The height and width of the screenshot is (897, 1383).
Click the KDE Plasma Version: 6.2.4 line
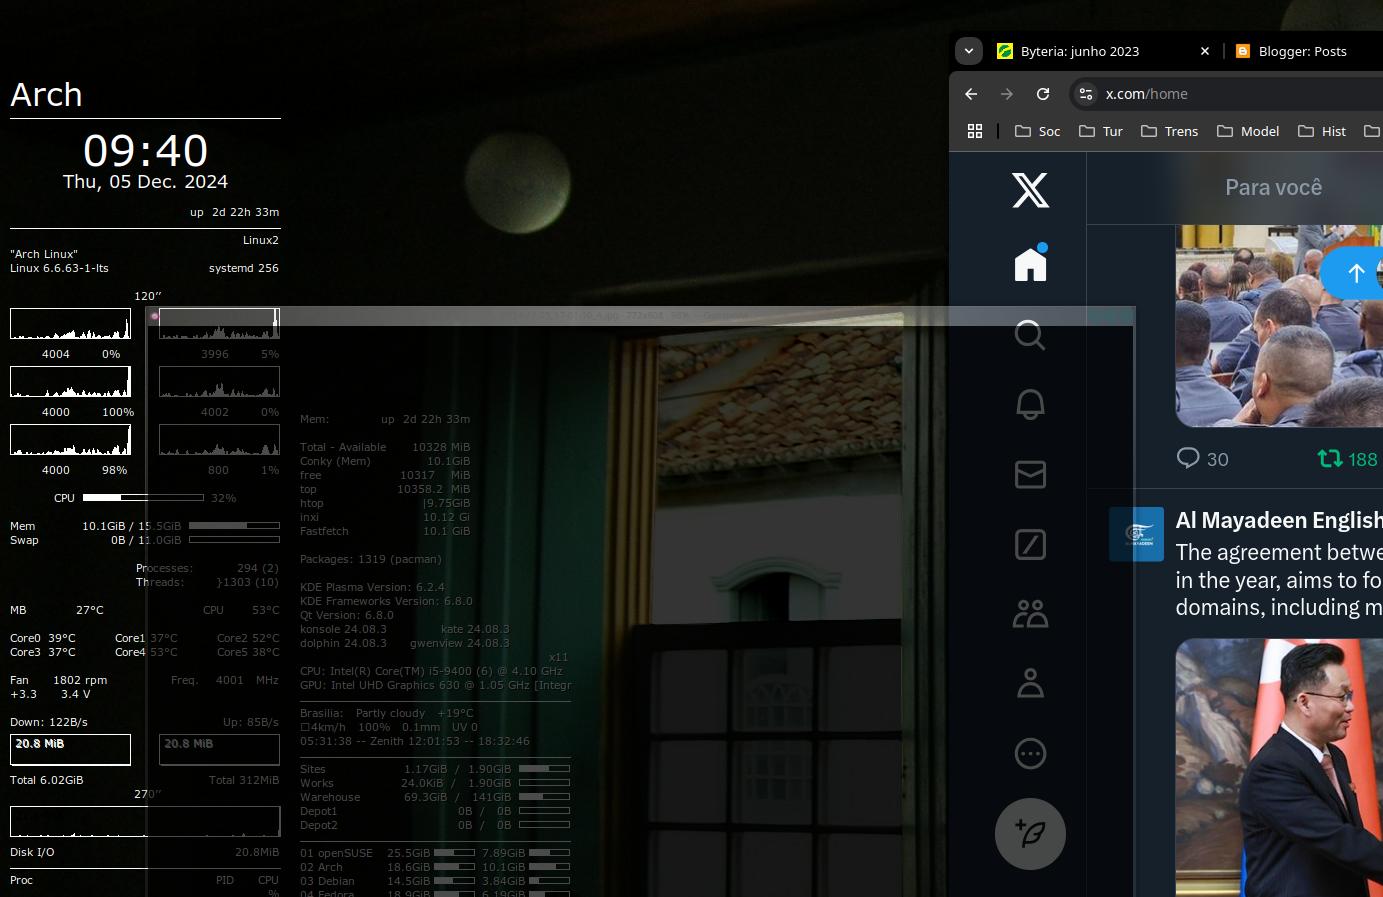click(372, 587)
